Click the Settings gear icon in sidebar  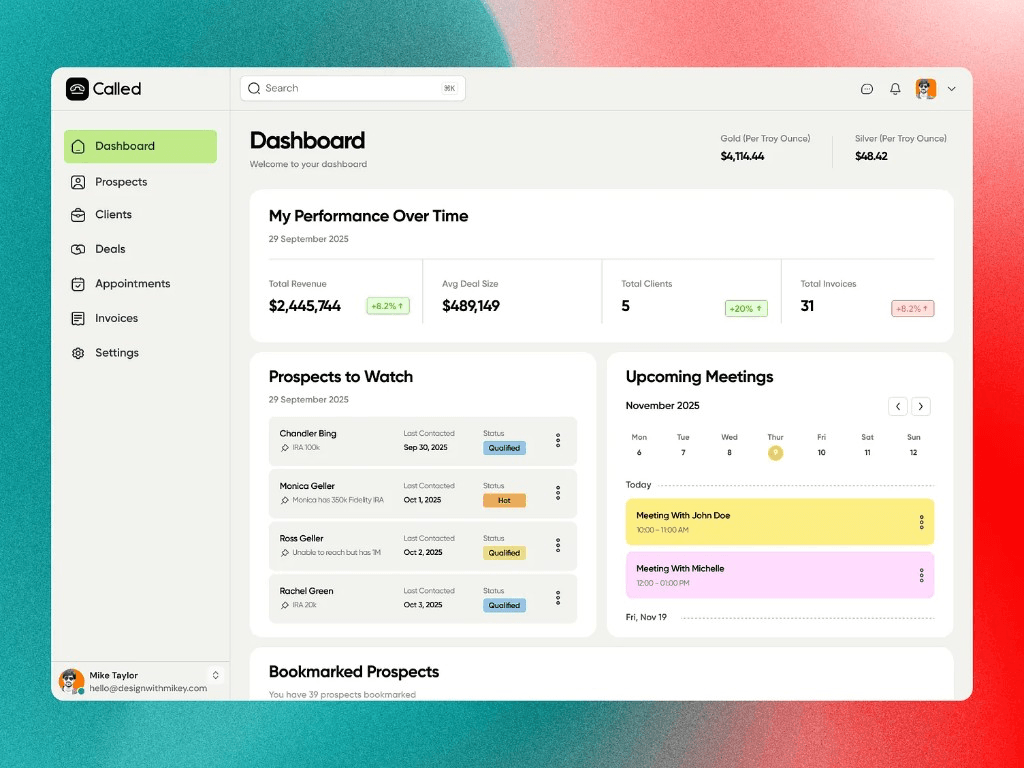point(78,353)
